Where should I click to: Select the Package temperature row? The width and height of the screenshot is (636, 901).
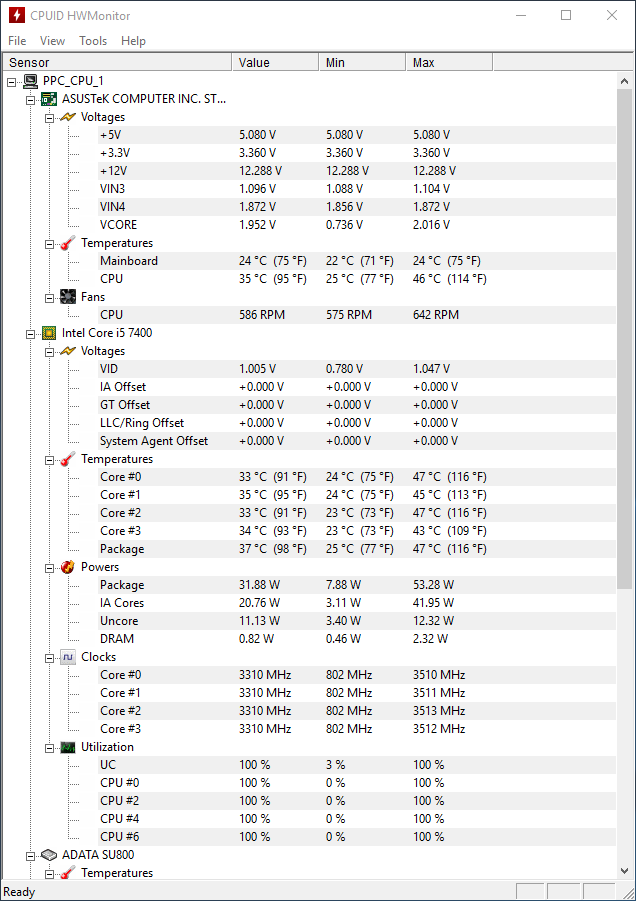pyautogui.click(x=356, y=549)
